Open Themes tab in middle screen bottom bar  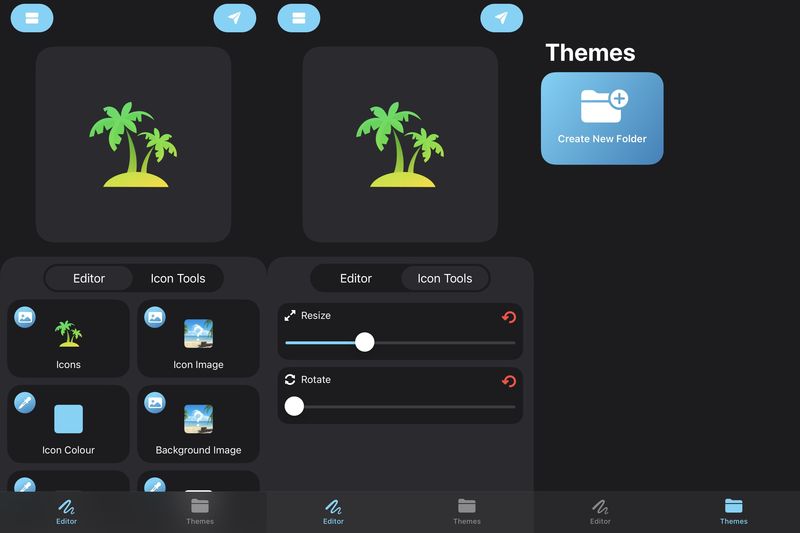point(467,512)
